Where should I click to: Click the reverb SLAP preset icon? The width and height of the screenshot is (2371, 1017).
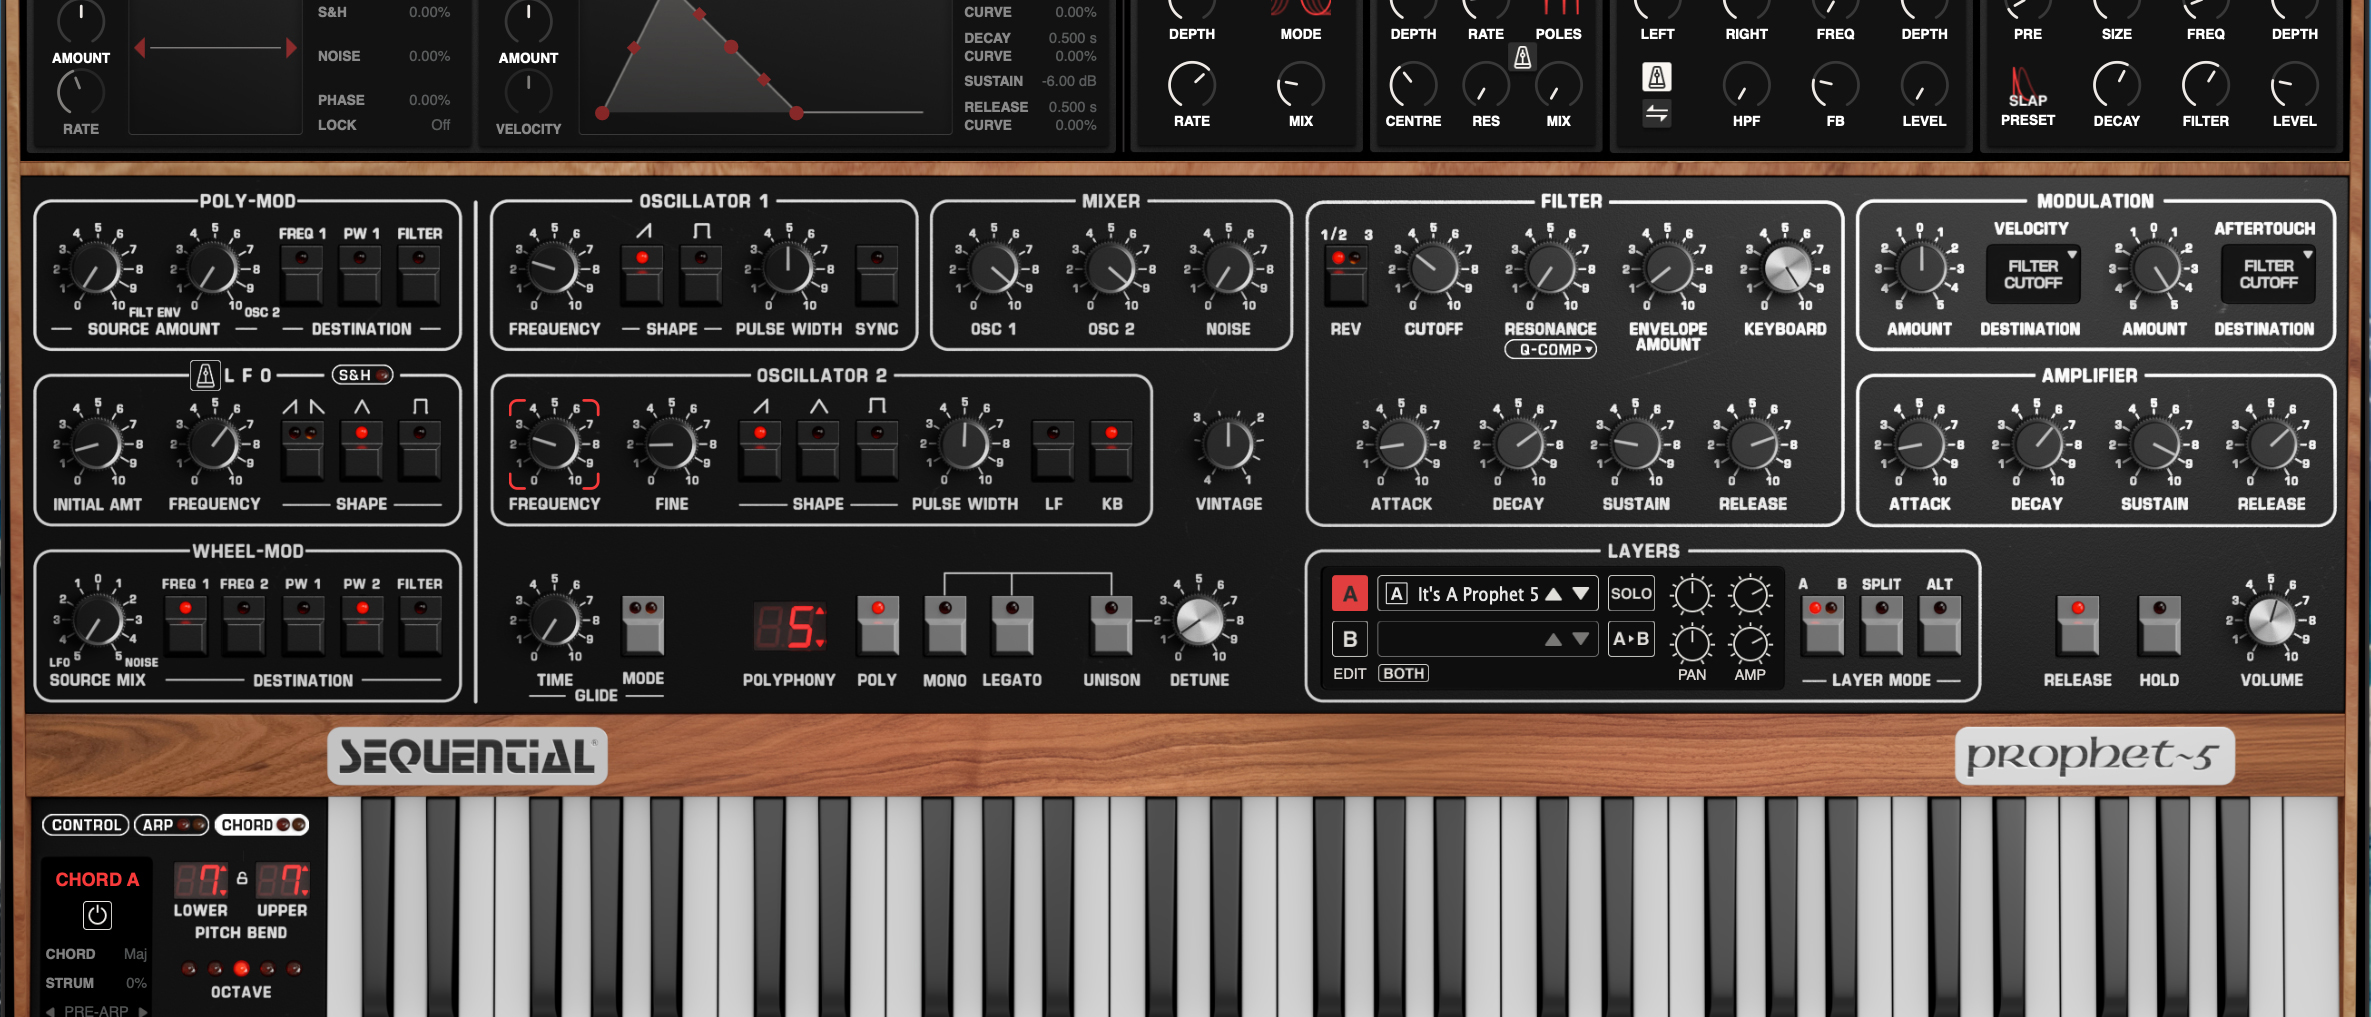click(x=2025, y=86)
